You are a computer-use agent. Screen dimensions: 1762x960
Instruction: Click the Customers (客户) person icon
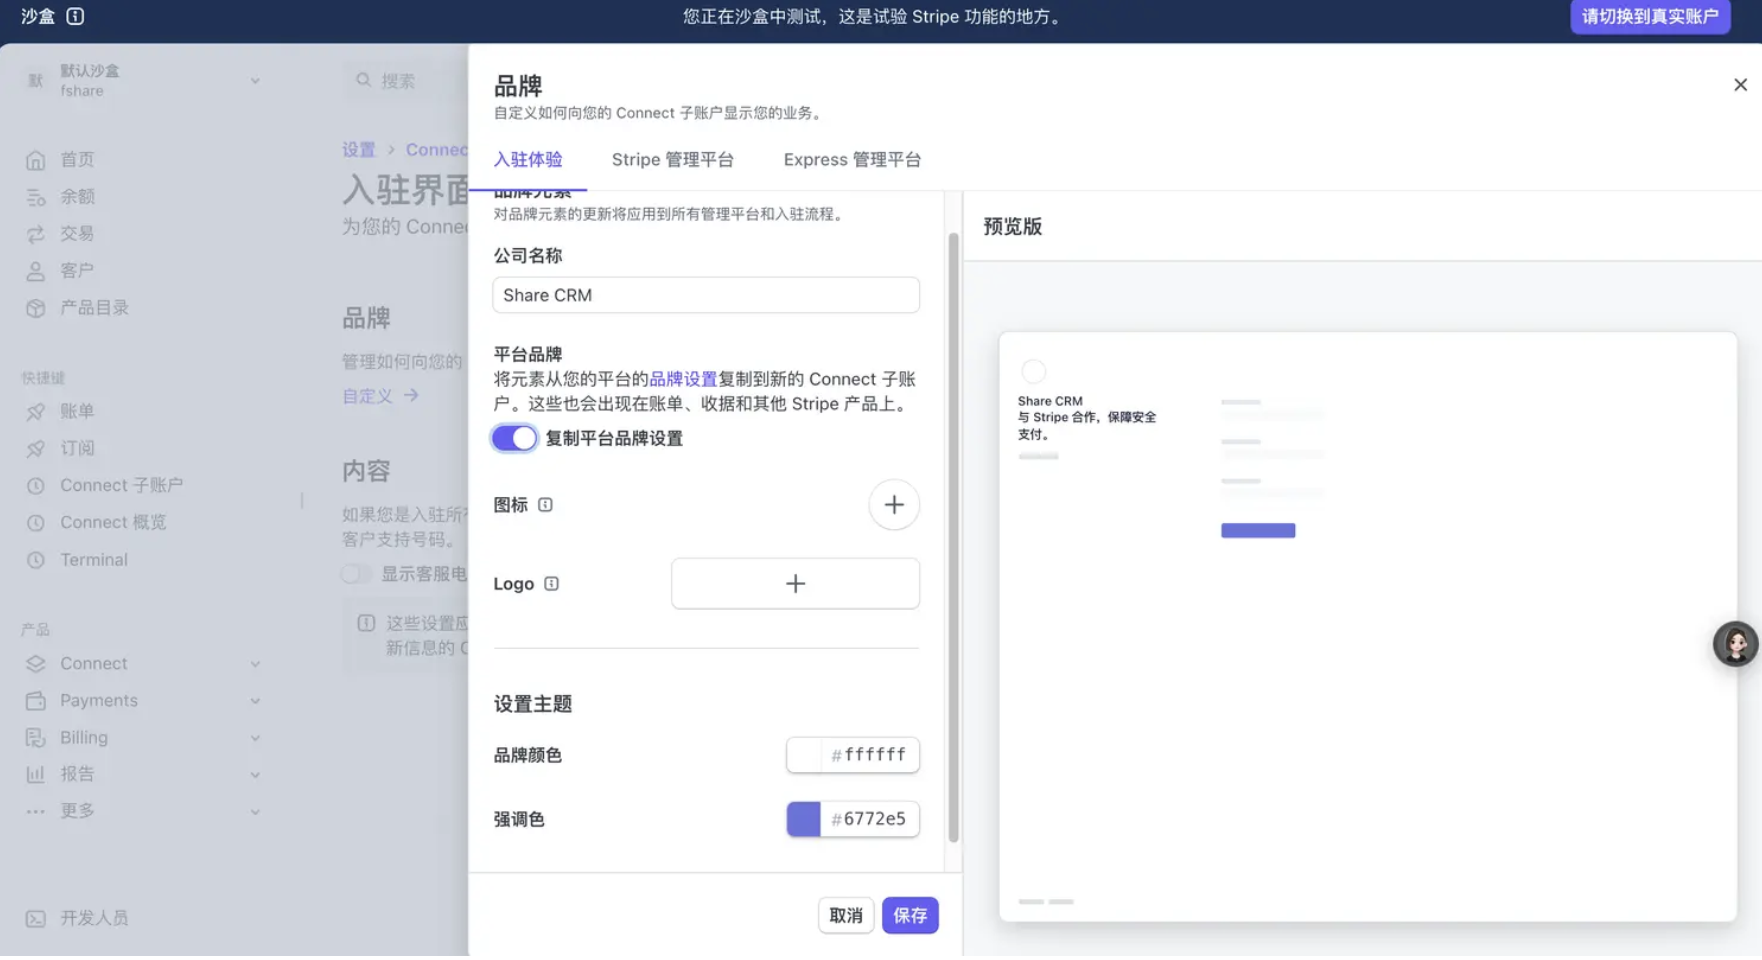(x=36, y=271)
